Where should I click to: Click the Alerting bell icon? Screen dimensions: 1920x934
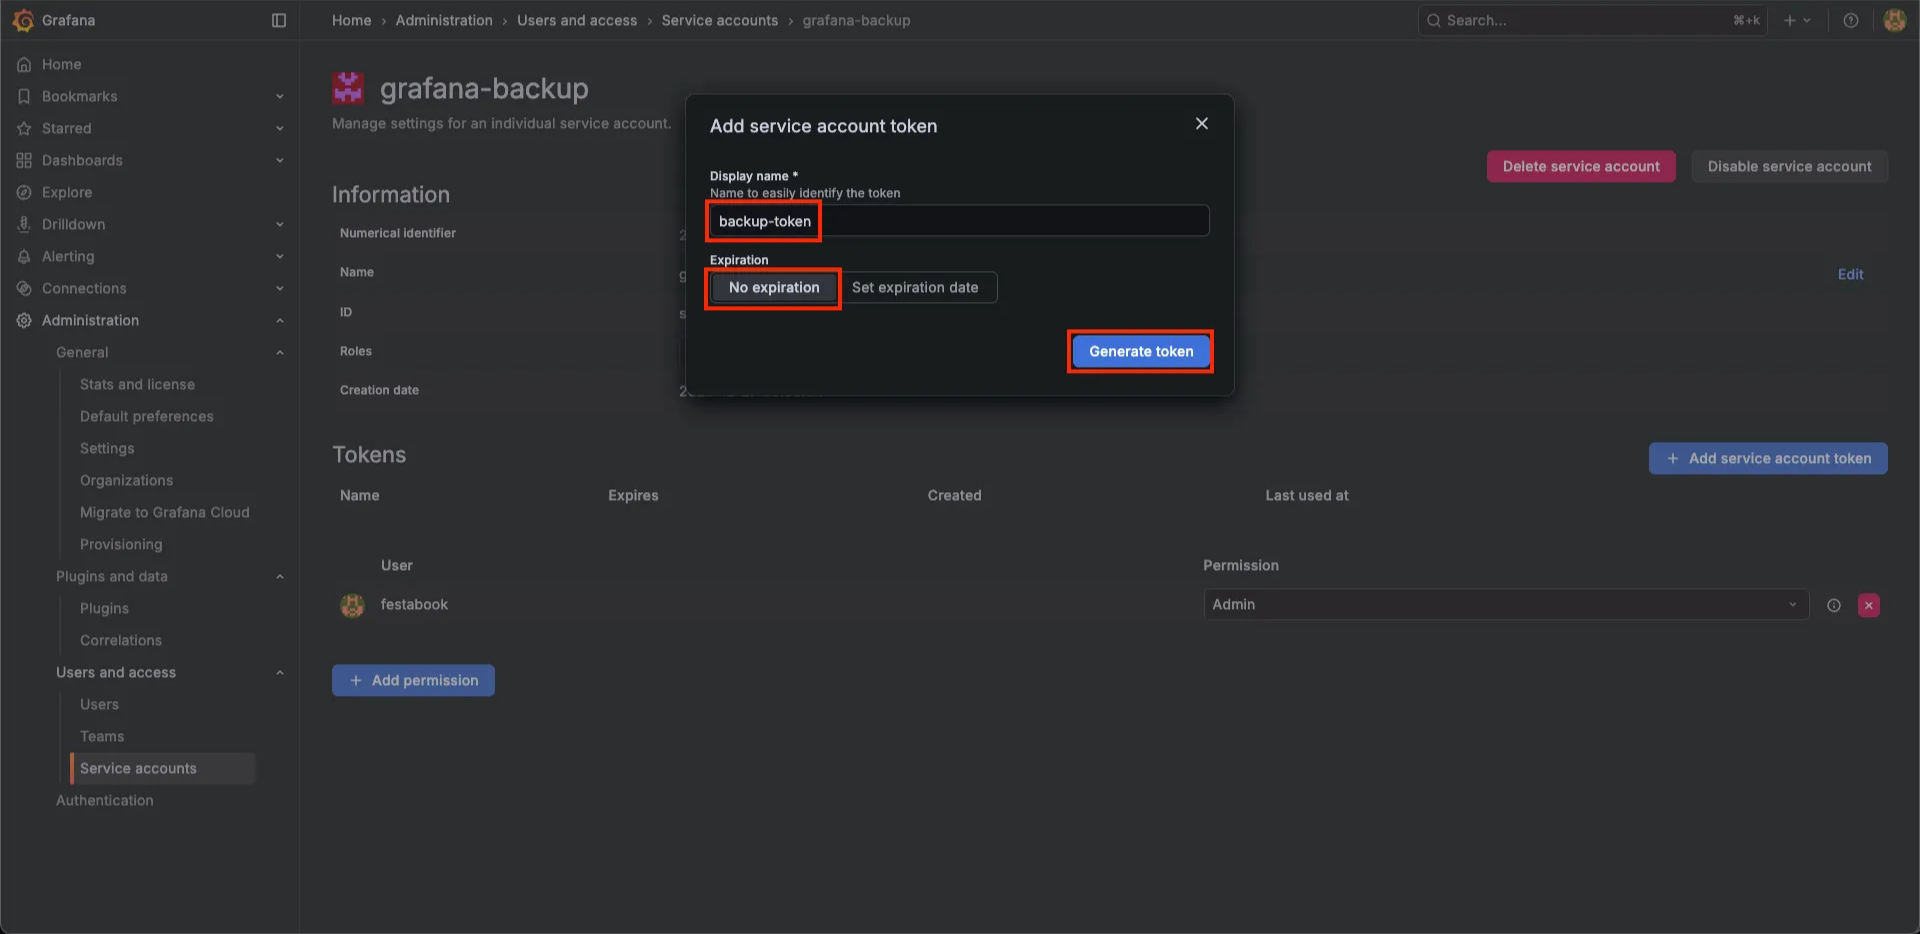pos(24,256)
